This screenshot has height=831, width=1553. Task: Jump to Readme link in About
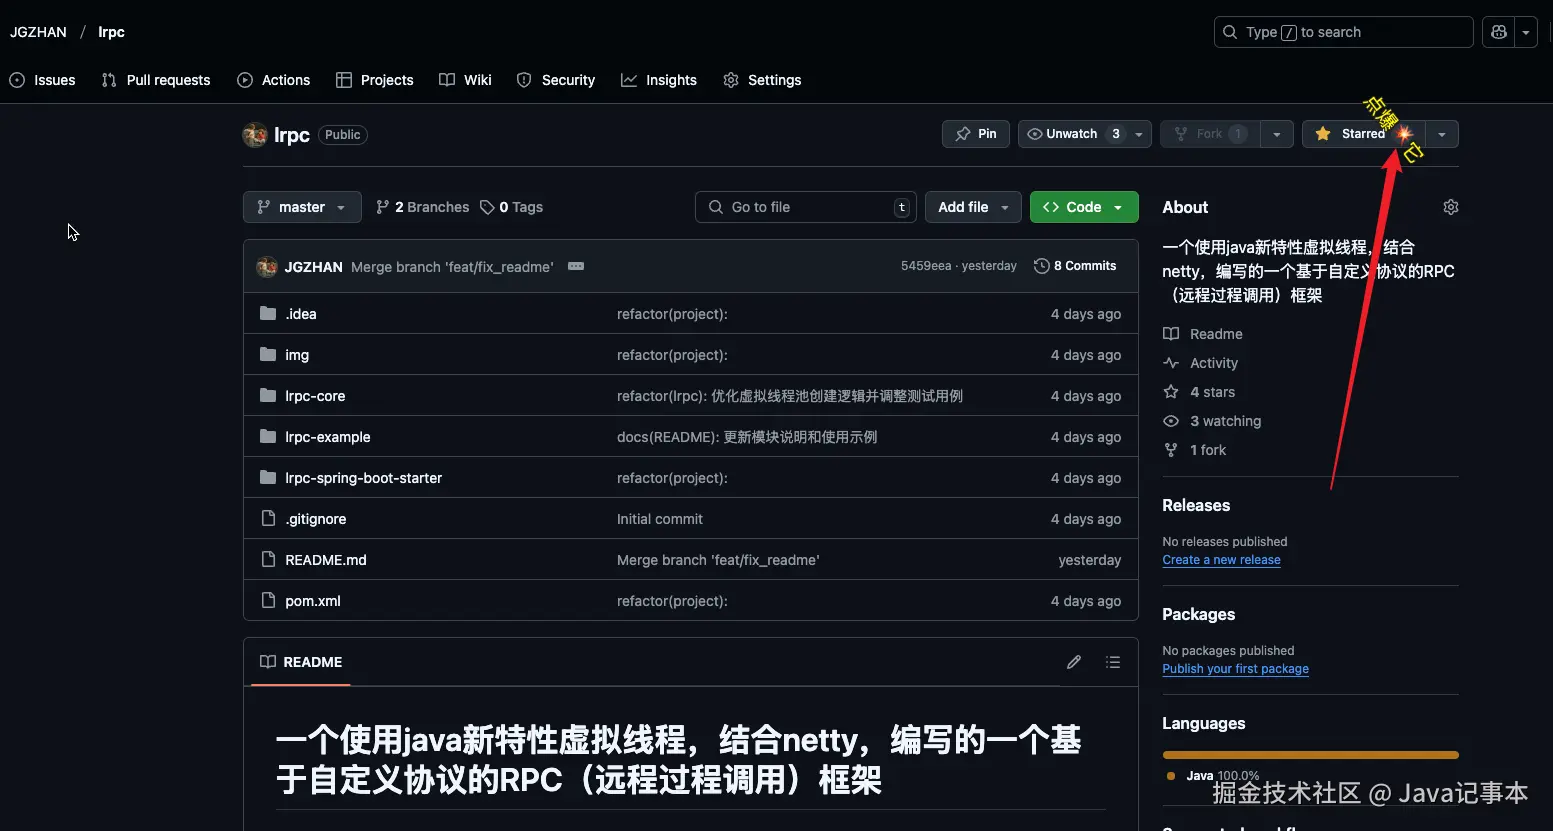[x=1203, y=334]
